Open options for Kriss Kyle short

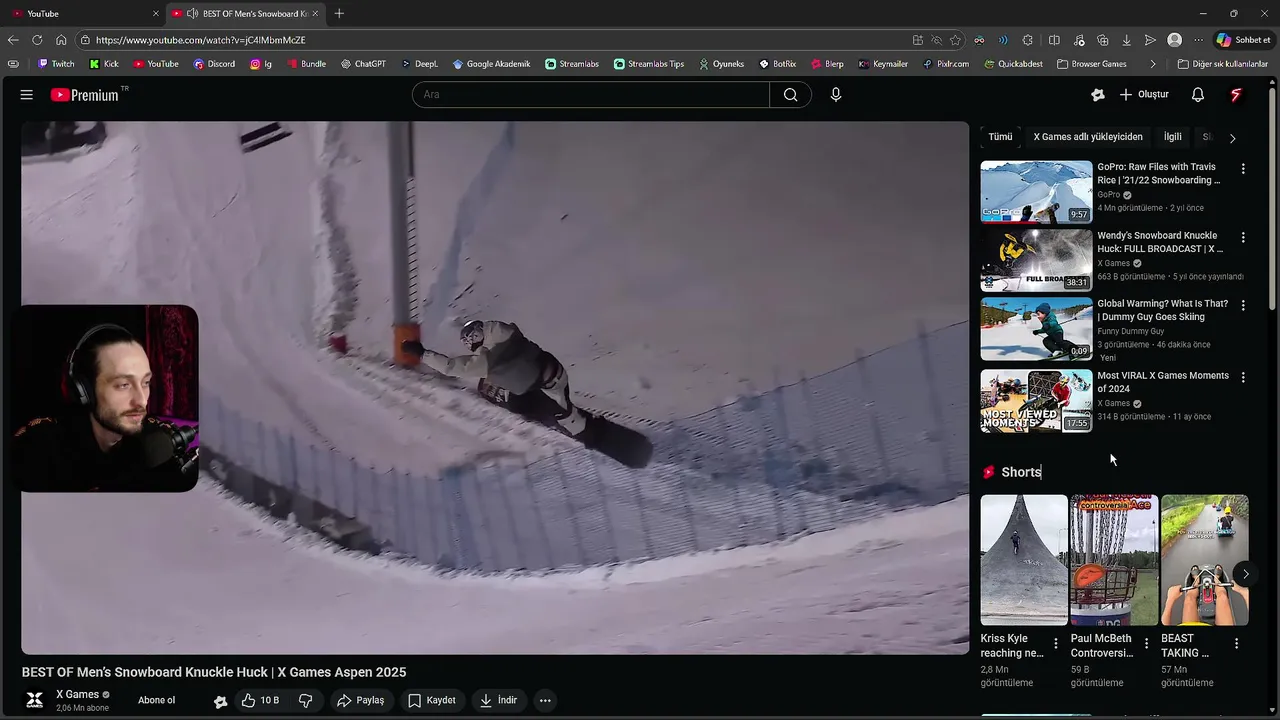pyautogui.click(x=1056, y=644)
